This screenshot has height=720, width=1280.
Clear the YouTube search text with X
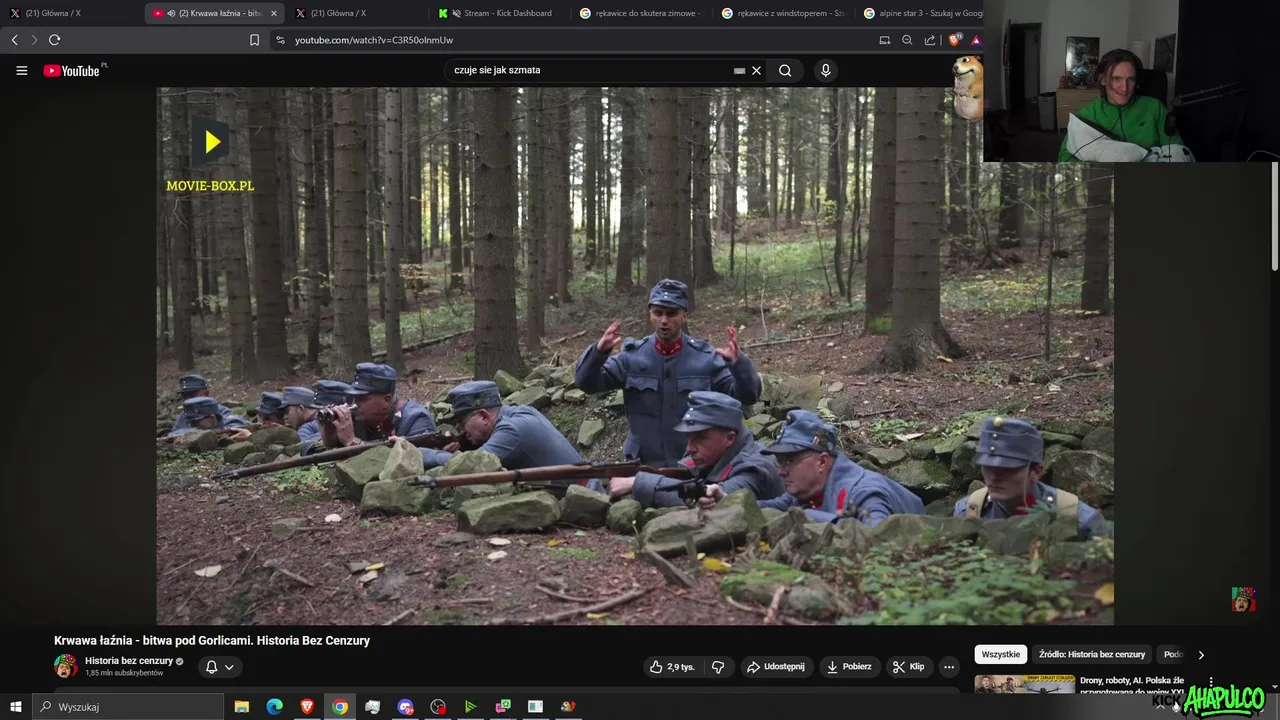tap(757, 70)
